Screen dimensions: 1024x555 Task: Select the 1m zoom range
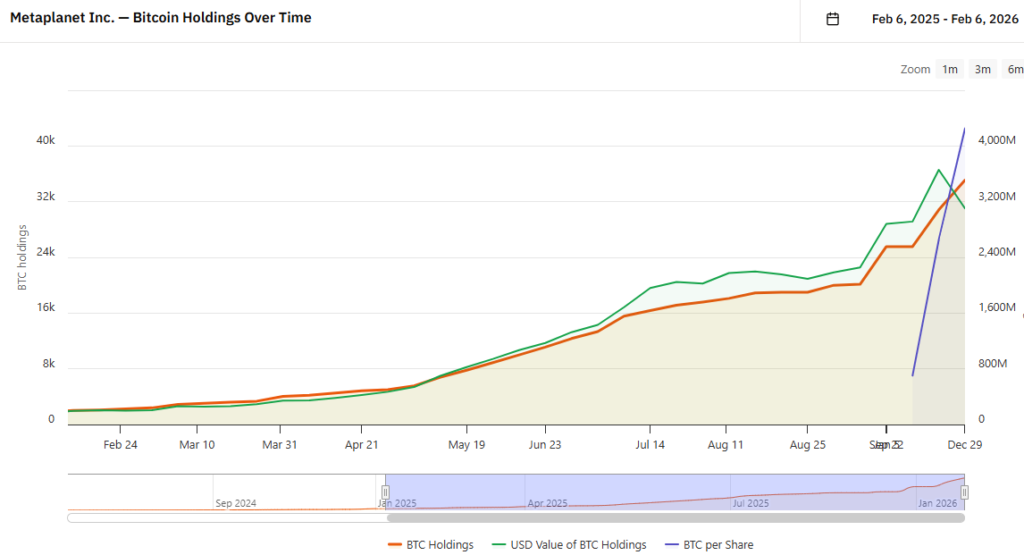click(x=949, y=69)
